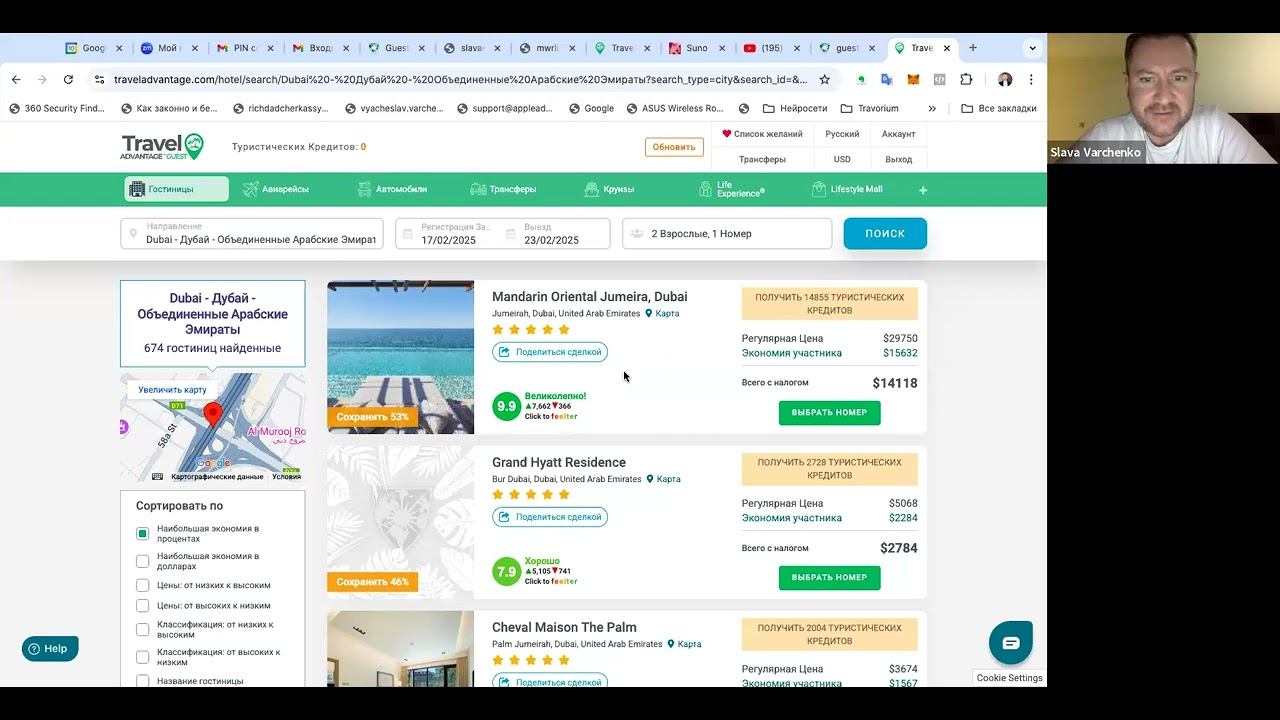Switch to the 'PIN c' Gmail tab
Image resolution: width=1280 pixels, height=720 pixels.
pos(245,48)
